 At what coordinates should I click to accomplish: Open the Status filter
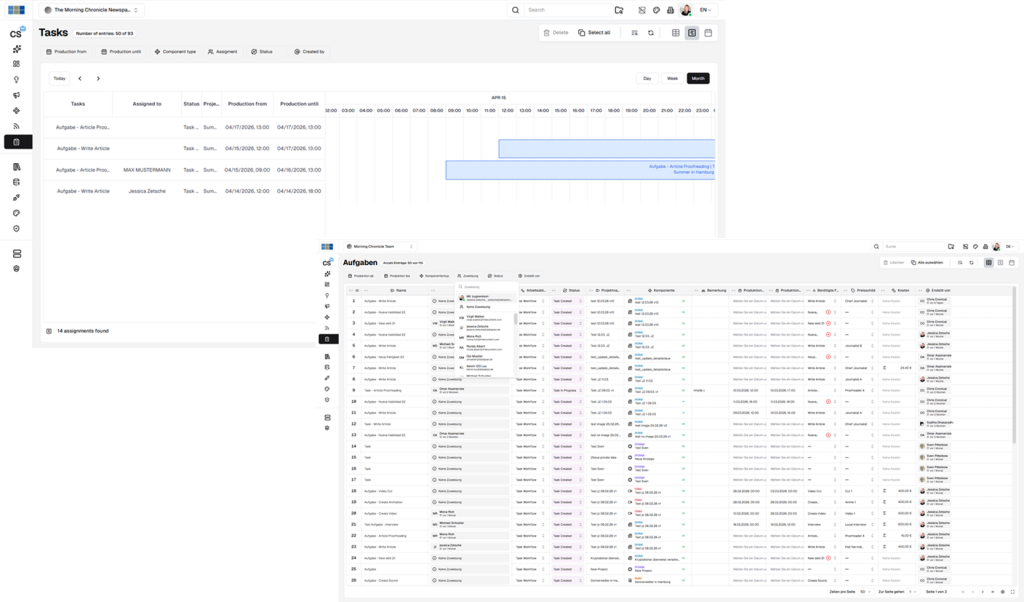pyautogui.click(x=262, y=51)
